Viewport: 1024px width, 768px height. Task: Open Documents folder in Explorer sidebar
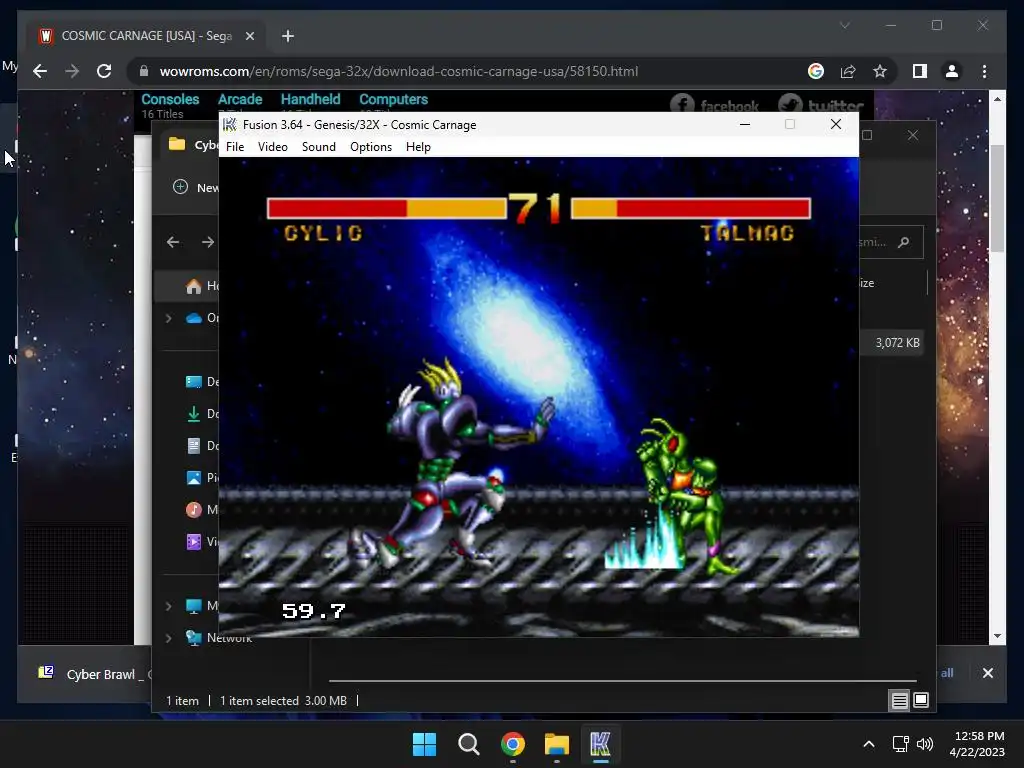(202, 446)
